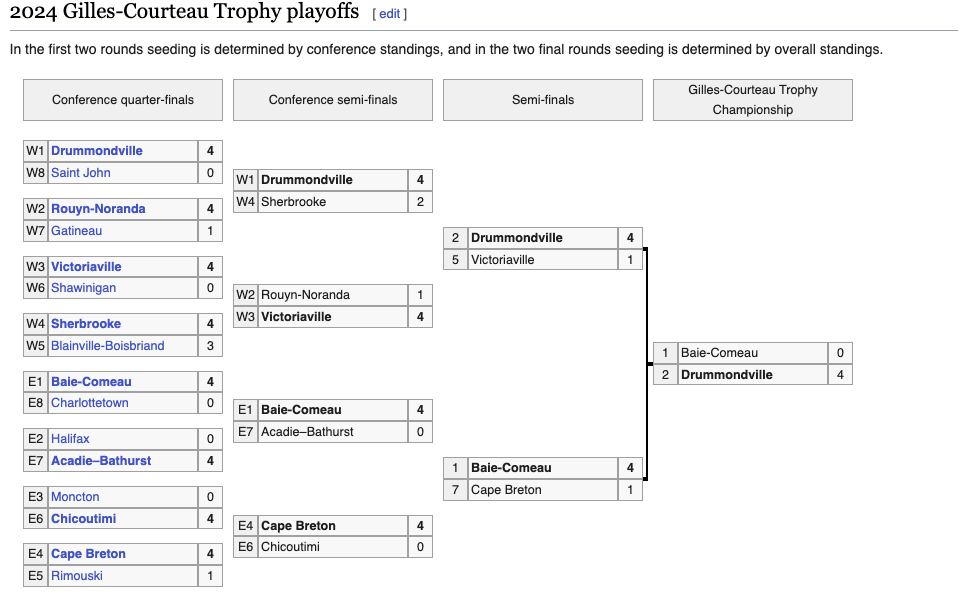This screenshot has height=602, width=967.
Task: Open the Gatineau team link
Action: click(77, 231)
